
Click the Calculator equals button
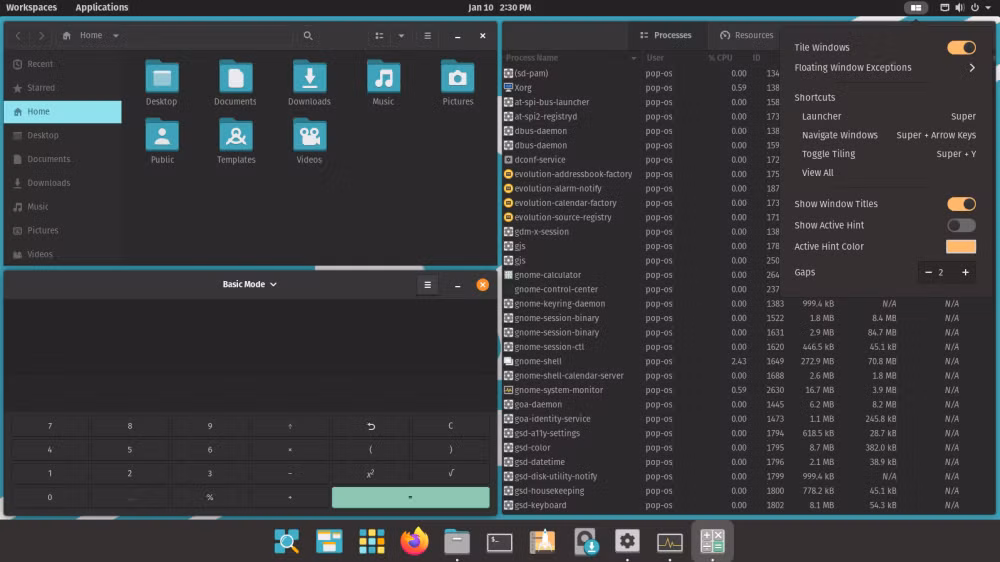[411, 498]
